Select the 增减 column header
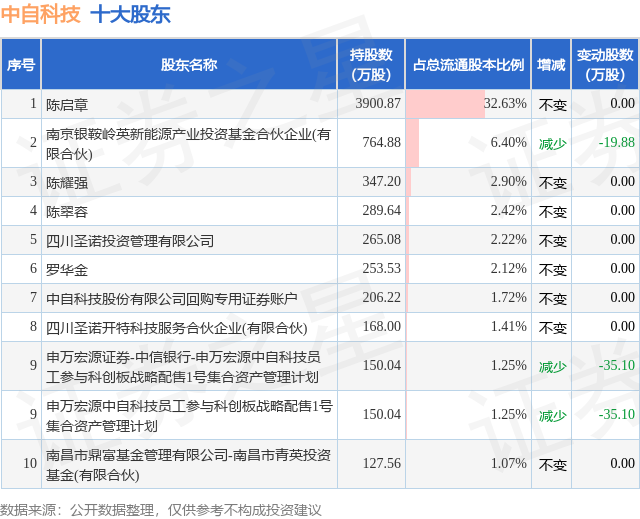Image resolution: width=640 pixels, height=519 pixels. tap(551, 64)
